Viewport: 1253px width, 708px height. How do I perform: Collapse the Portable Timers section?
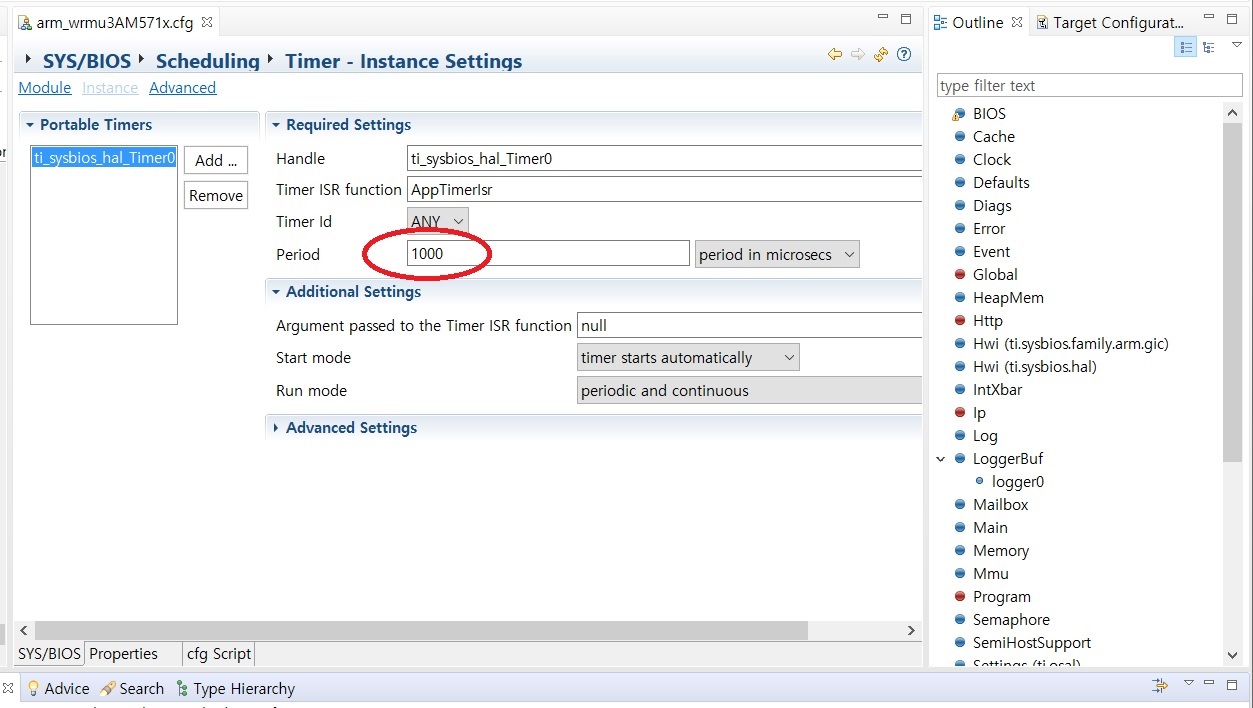coord(30,125)
